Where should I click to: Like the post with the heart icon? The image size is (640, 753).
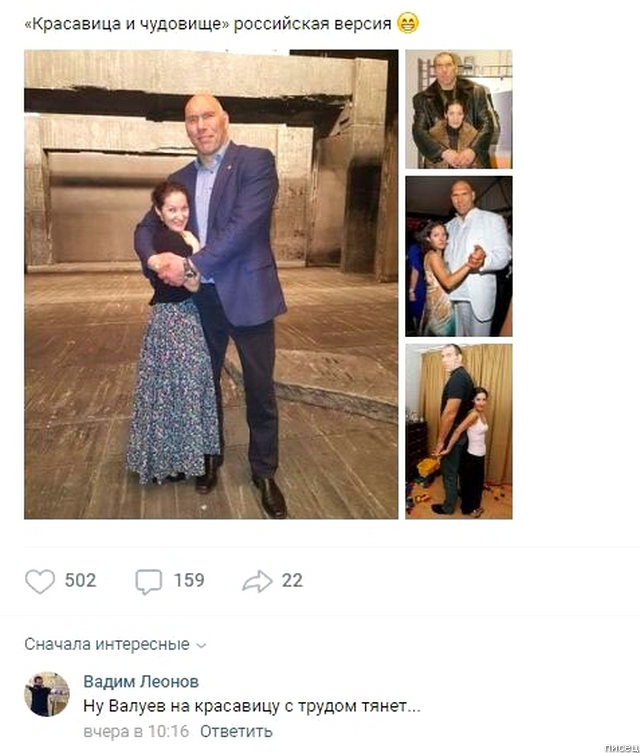[40, 581]
